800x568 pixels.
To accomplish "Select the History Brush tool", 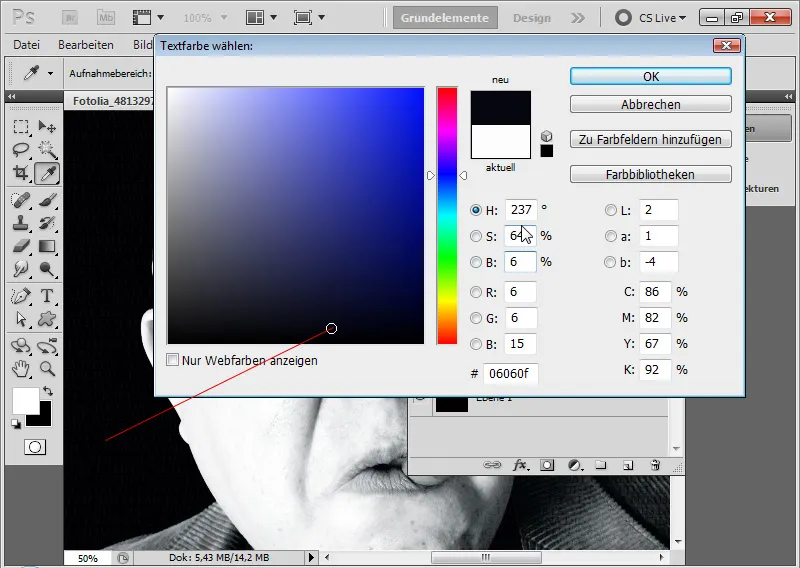I will [47, 223].
